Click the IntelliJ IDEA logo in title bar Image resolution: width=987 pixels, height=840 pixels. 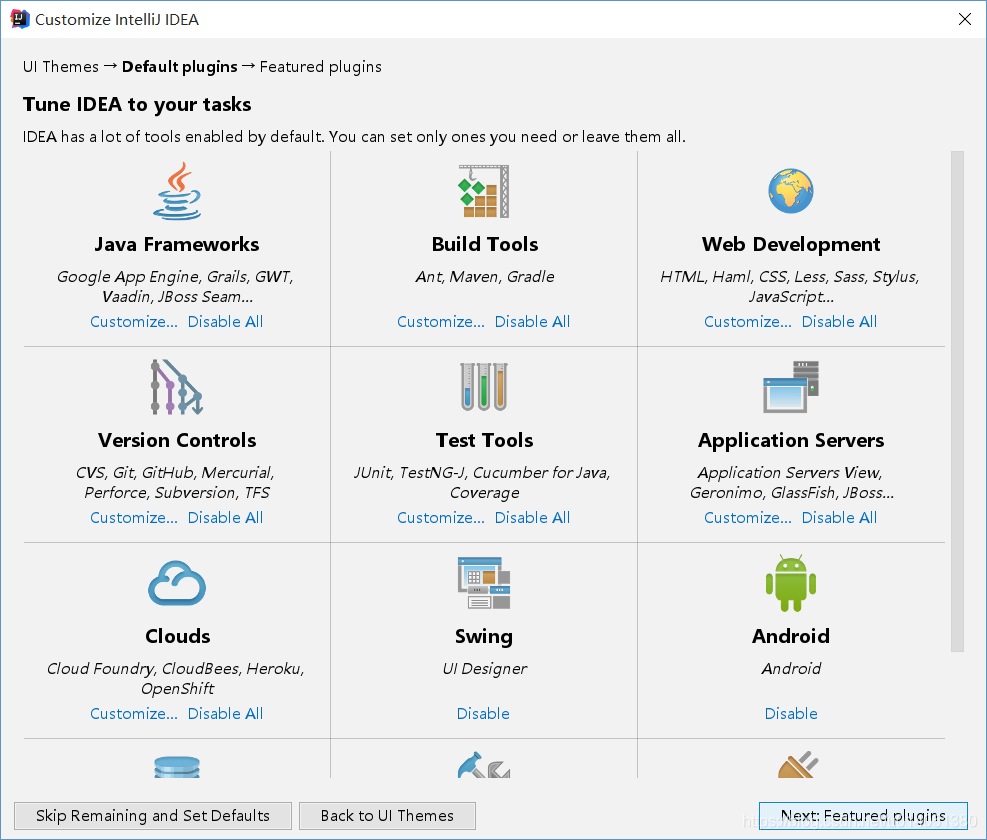click(x=20, y=20)
